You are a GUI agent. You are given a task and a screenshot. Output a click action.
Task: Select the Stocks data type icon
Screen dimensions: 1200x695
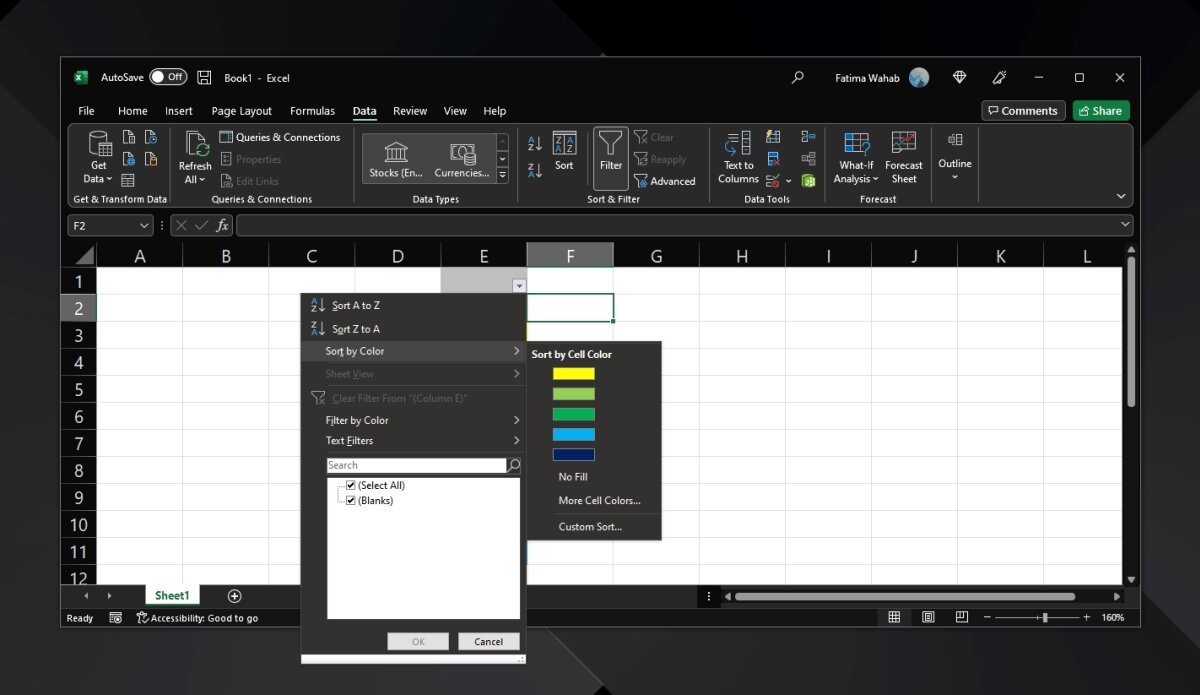pyautogui.click(x=396, y=152)
